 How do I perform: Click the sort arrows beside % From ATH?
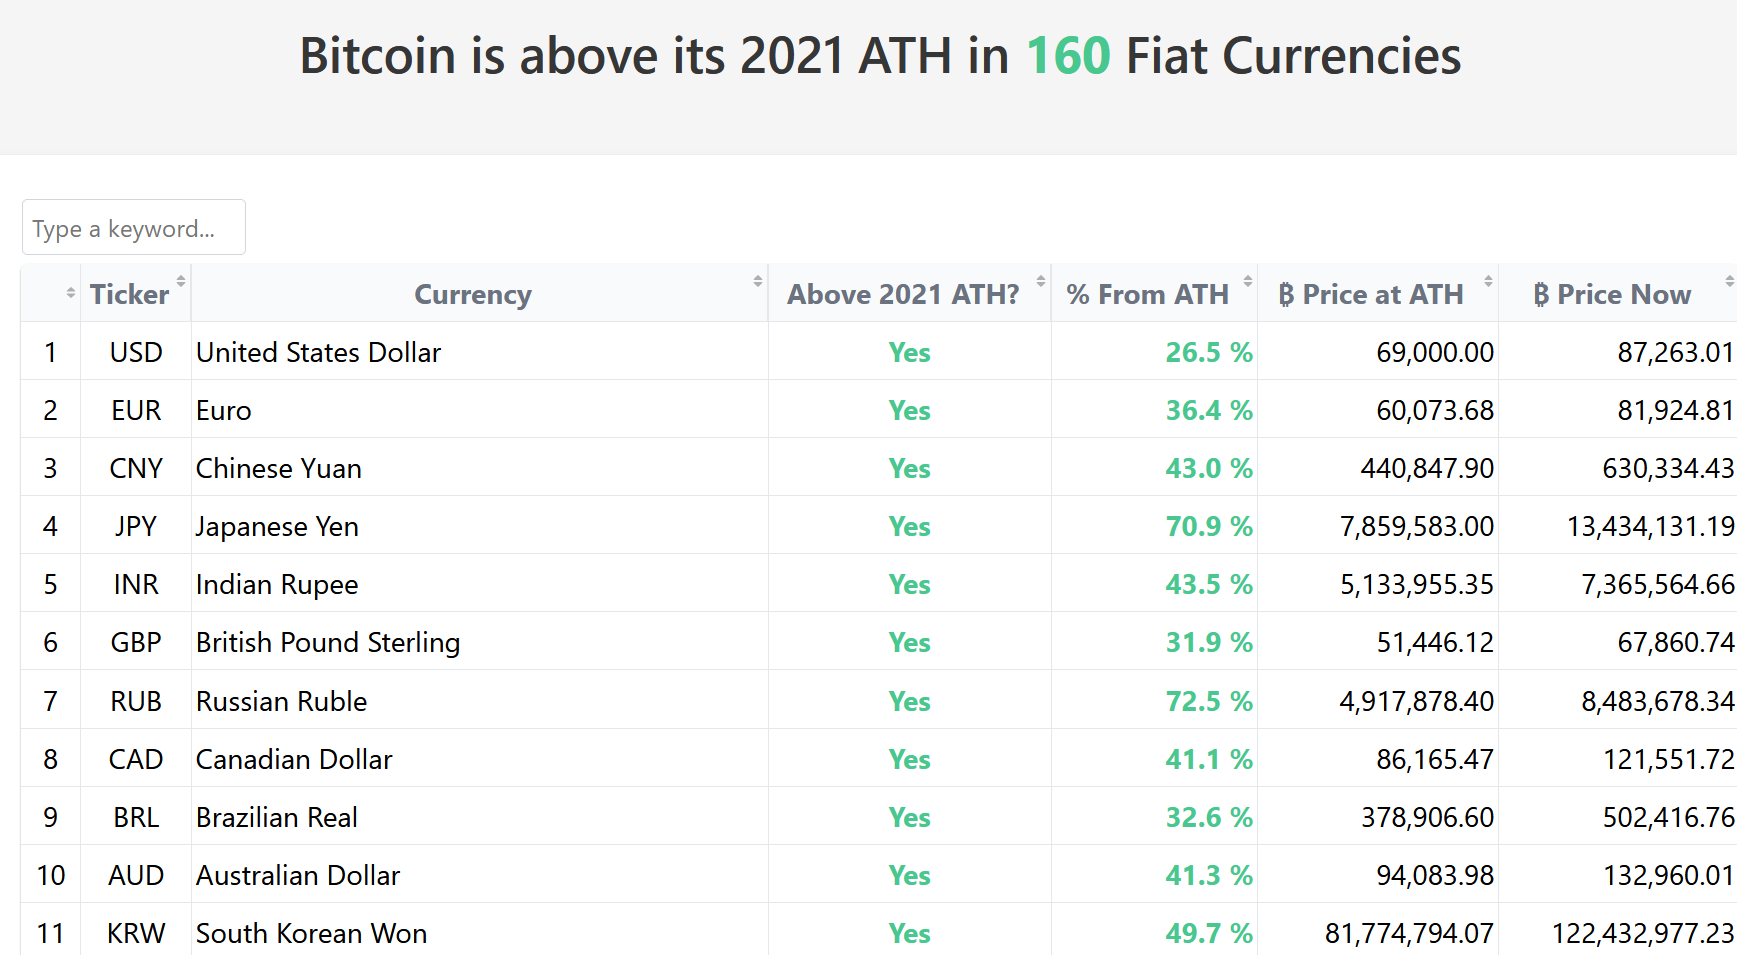pyautogui.click(x=1248, y=282)
